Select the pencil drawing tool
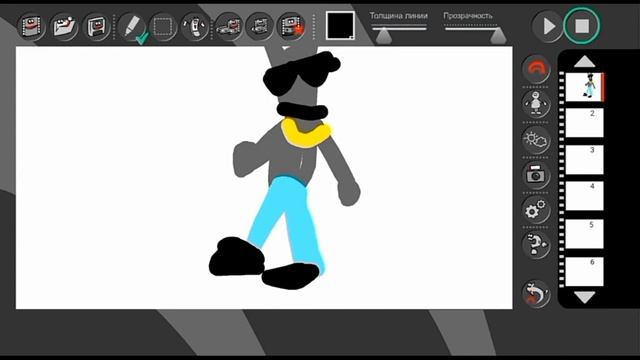The image size is (640, 360). 133,28
